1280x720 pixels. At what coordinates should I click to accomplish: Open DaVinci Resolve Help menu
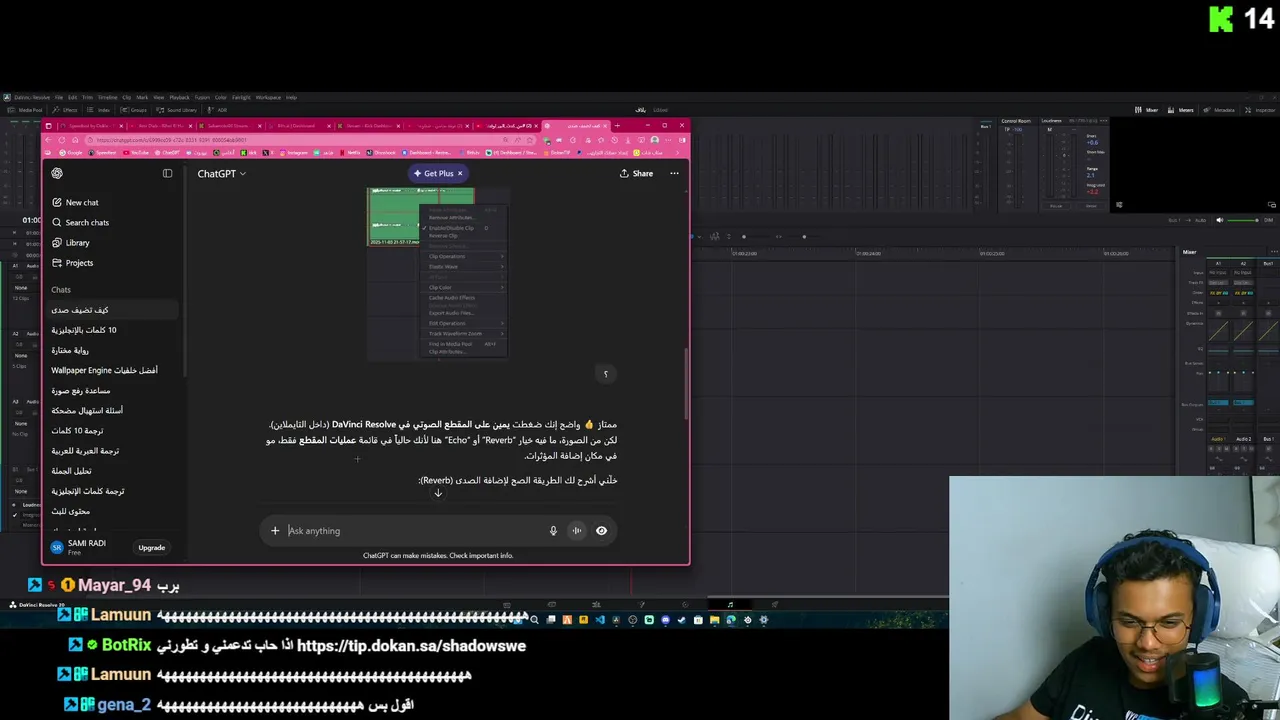click(x=292, y=97)
